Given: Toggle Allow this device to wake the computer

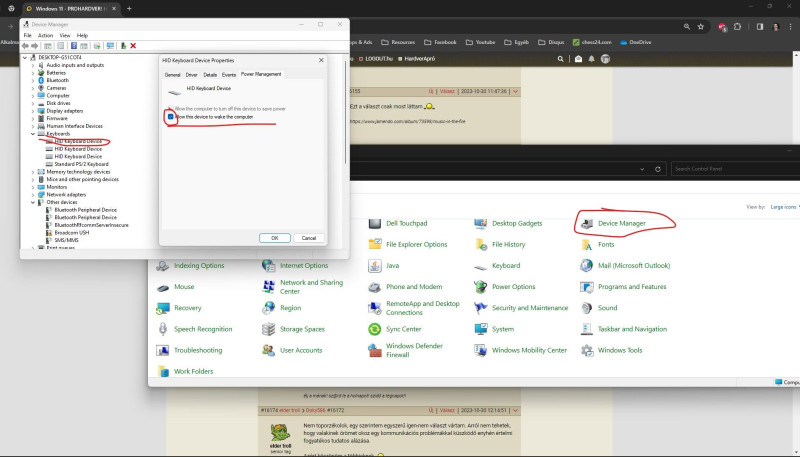Looking at the screenshot, I should 170,117.
